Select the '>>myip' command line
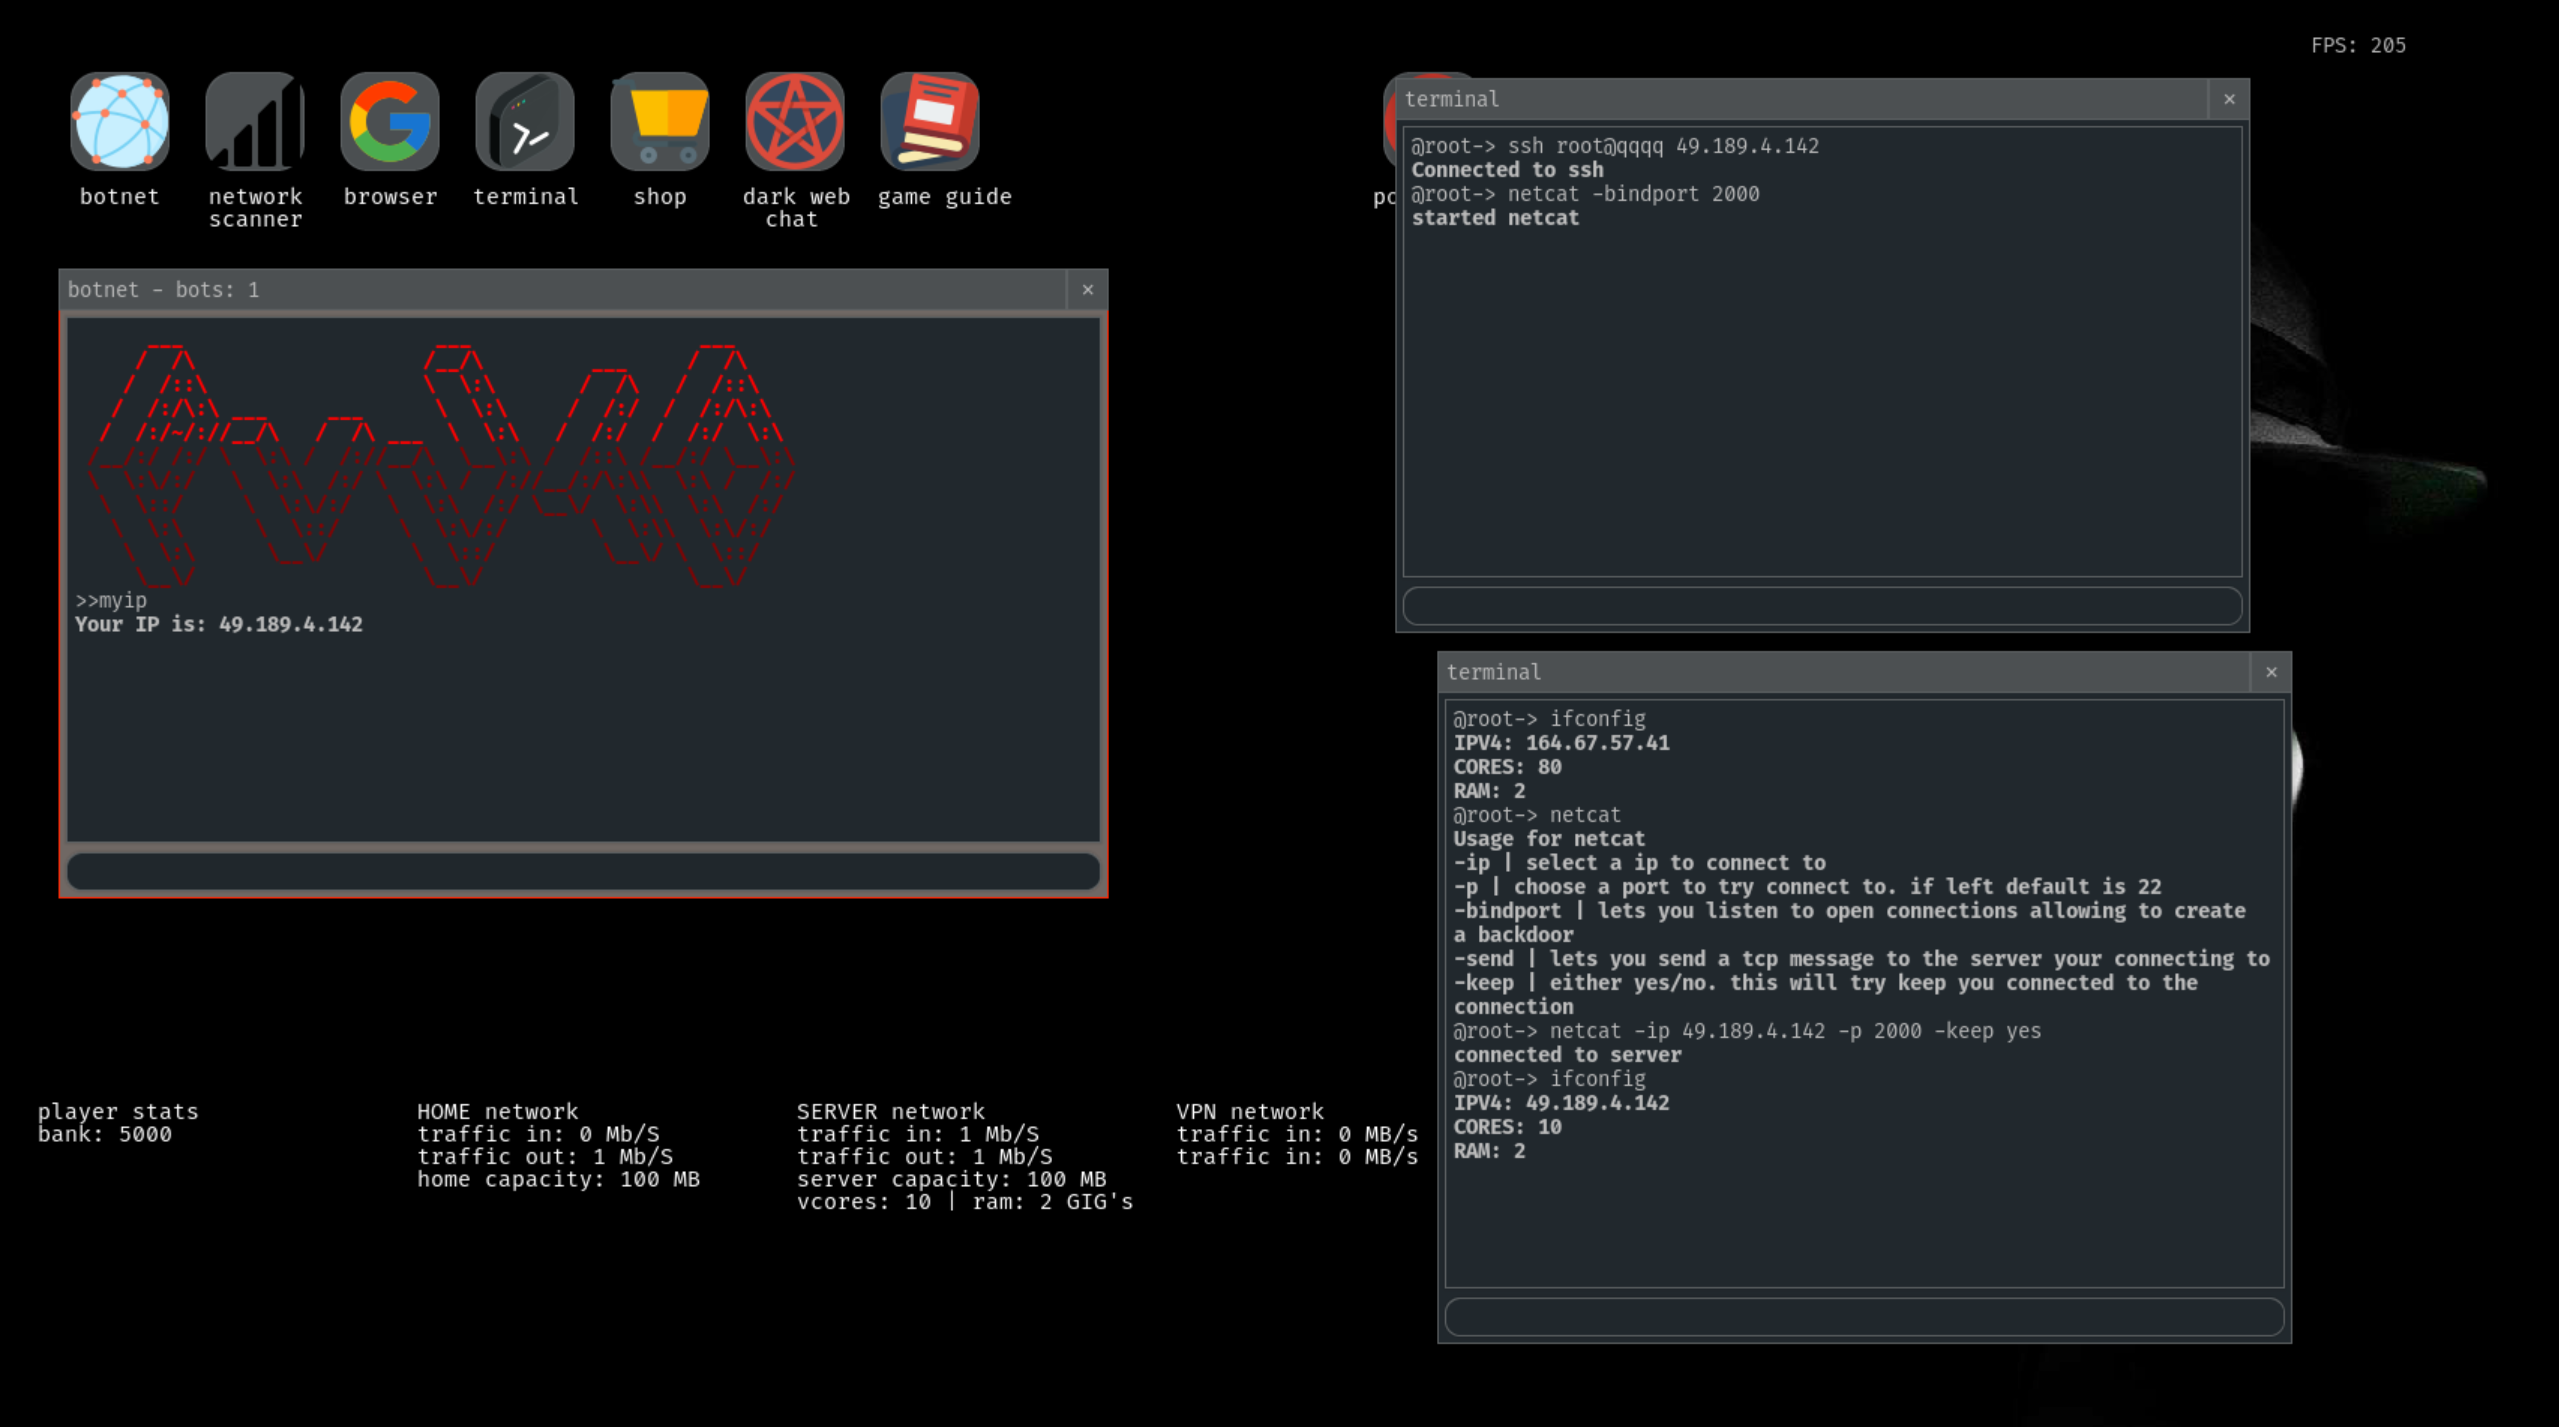This screenshot has width=2559, height=1427. pos(111,601)
